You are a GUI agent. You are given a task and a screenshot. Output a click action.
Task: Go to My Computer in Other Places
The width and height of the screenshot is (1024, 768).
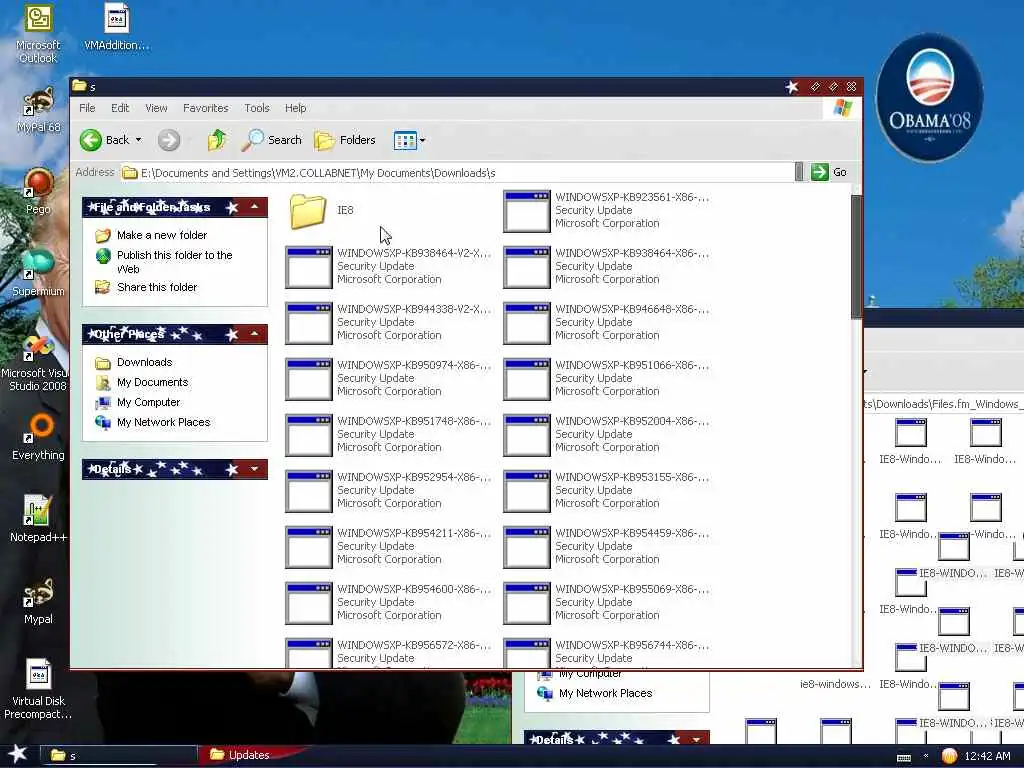138,403
